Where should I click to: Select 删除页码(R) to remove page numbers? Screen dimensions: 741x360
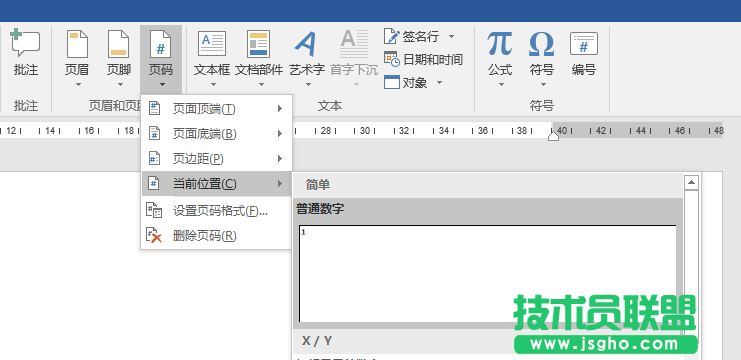[x=216, y=235]
